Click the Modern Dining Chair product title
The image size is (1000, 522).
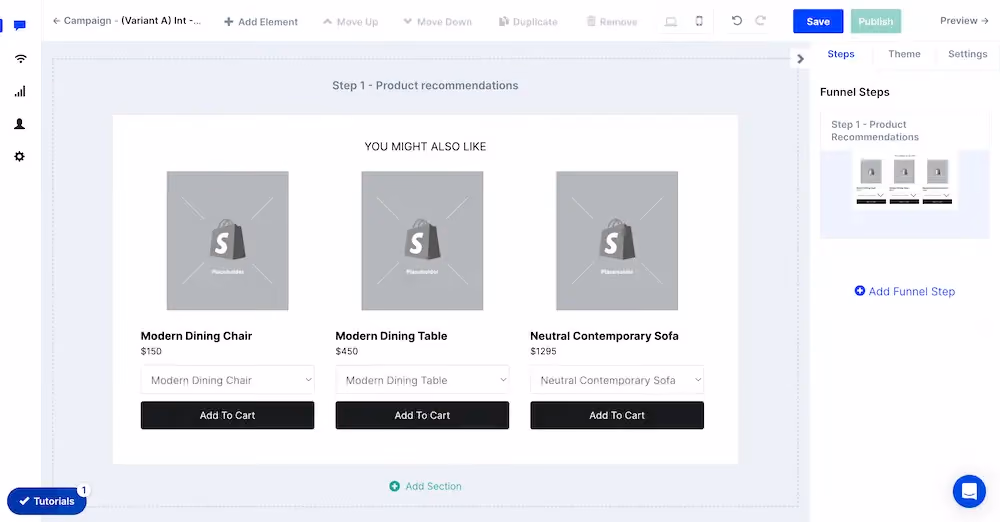[x=196, y=336]
